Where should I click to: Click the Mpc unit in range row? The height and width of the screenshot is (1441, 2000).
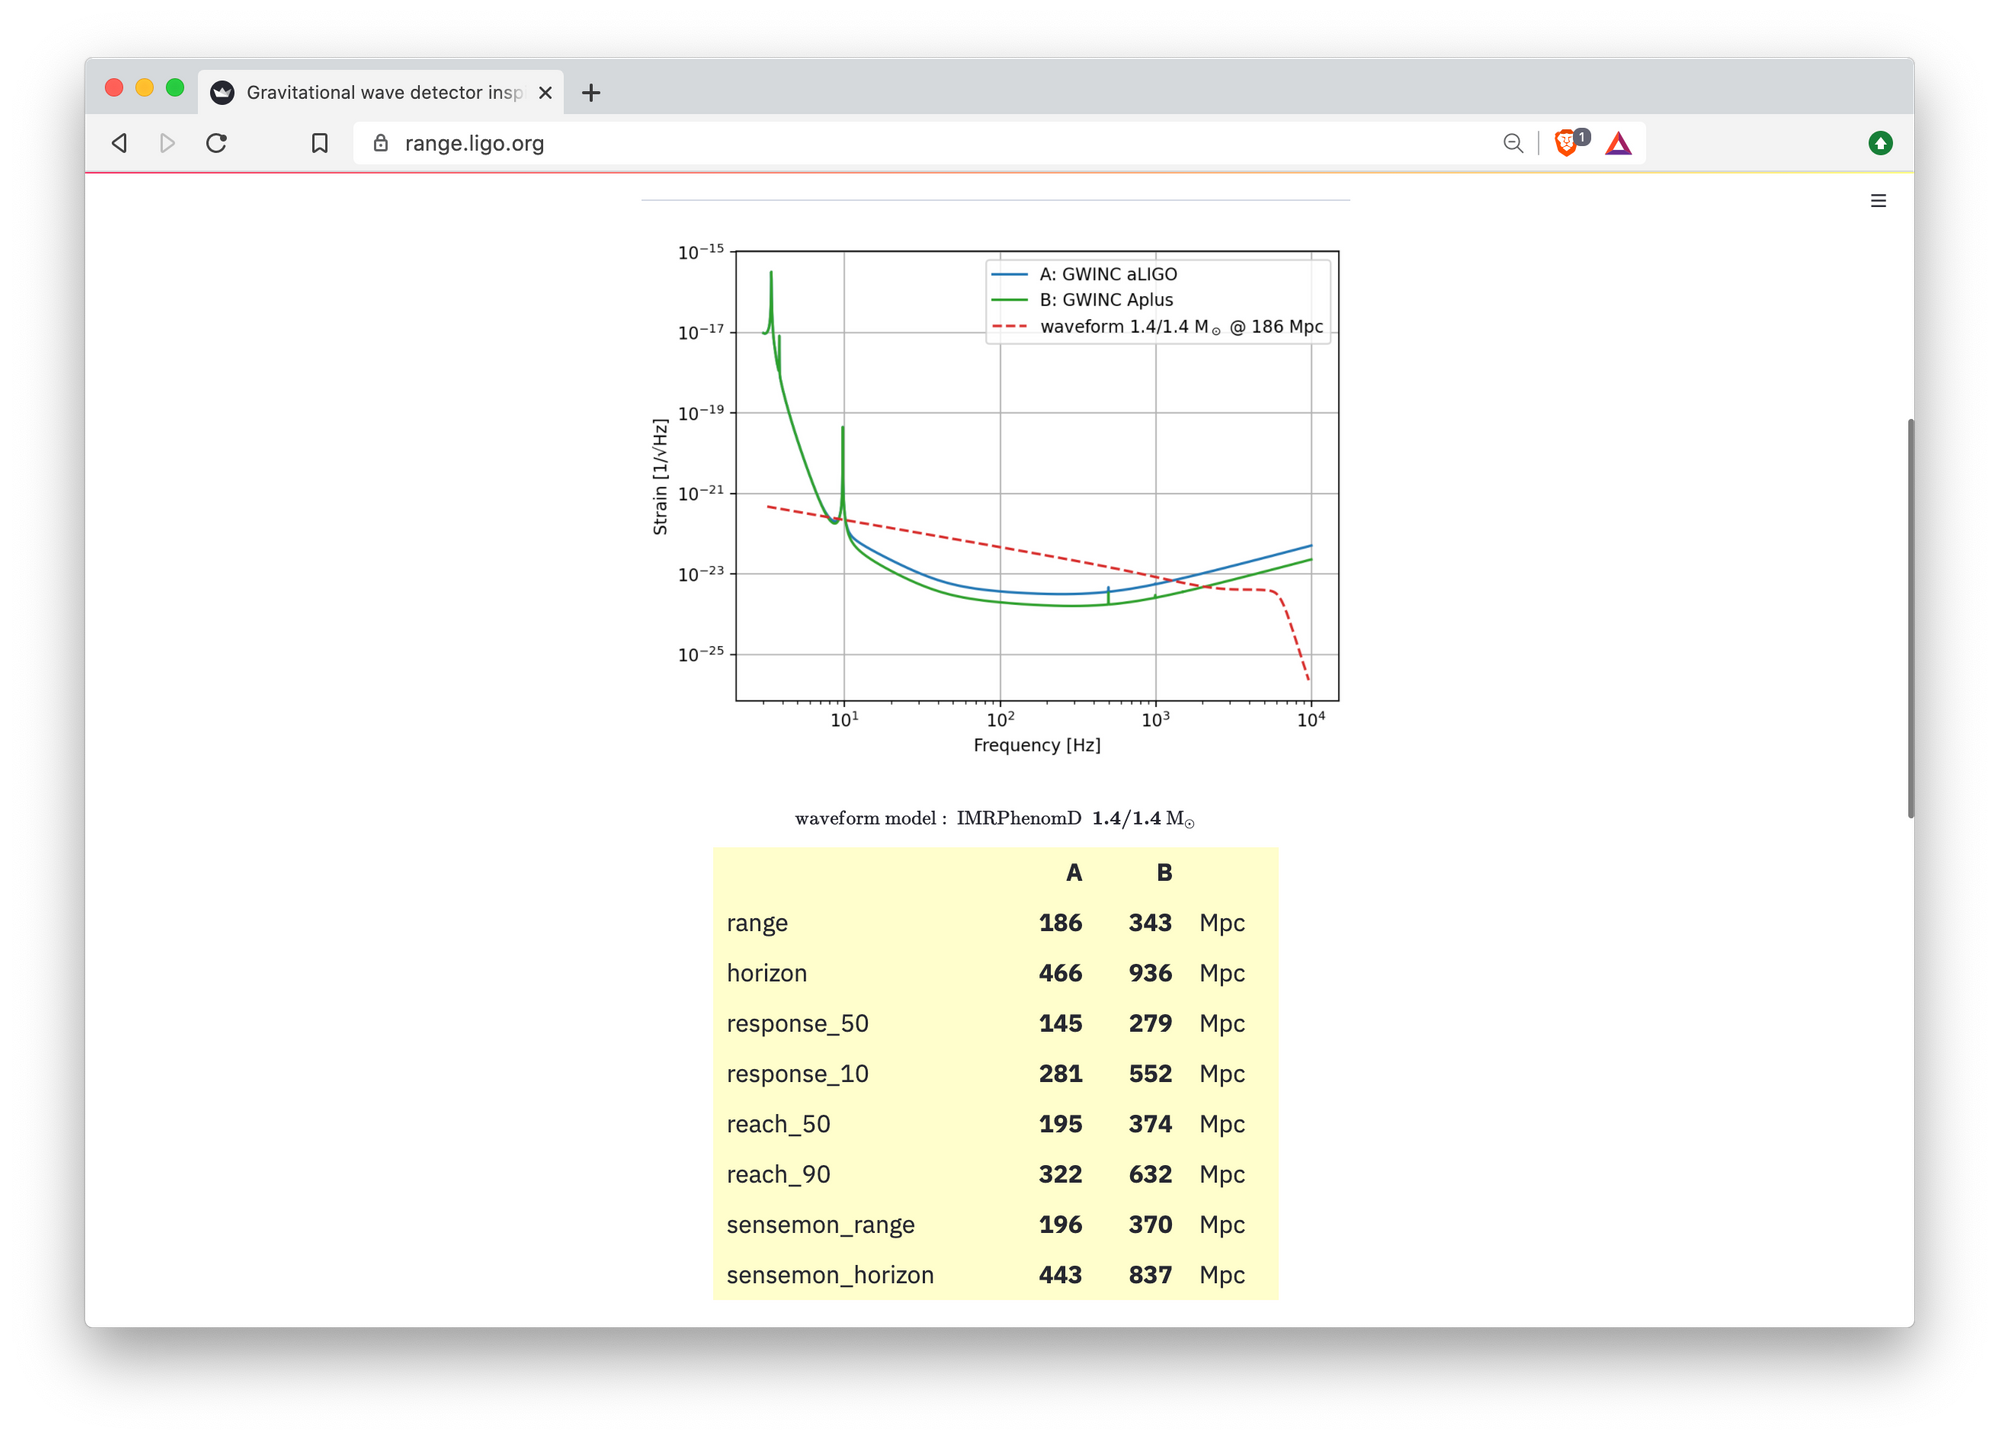pyautogui.click(x=1222, y=923)
